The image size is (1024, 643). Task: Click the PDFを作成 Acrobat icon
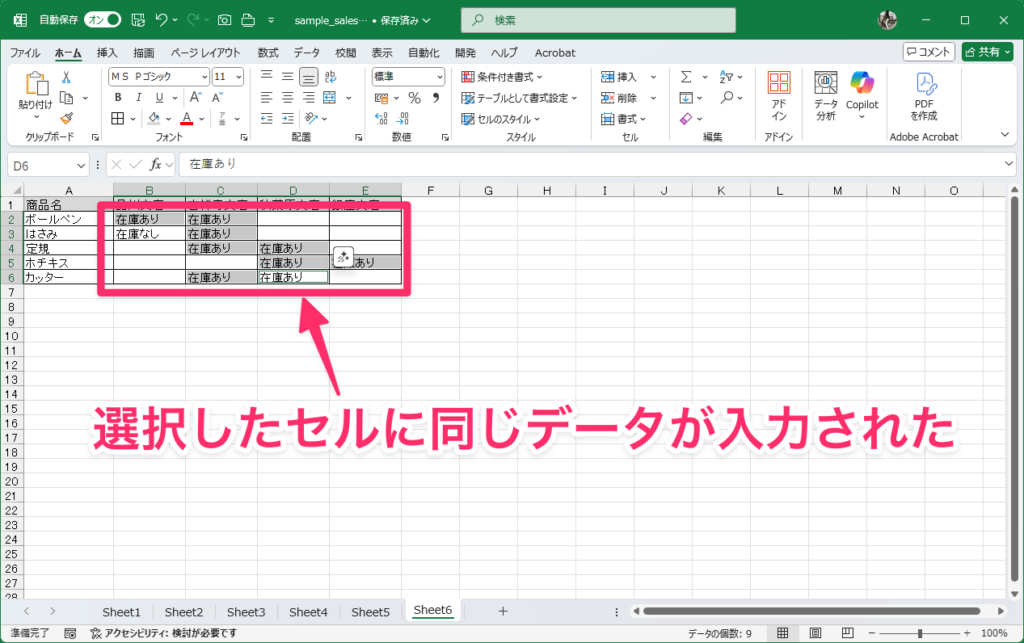pyautogui.click(x=924, y=95)
